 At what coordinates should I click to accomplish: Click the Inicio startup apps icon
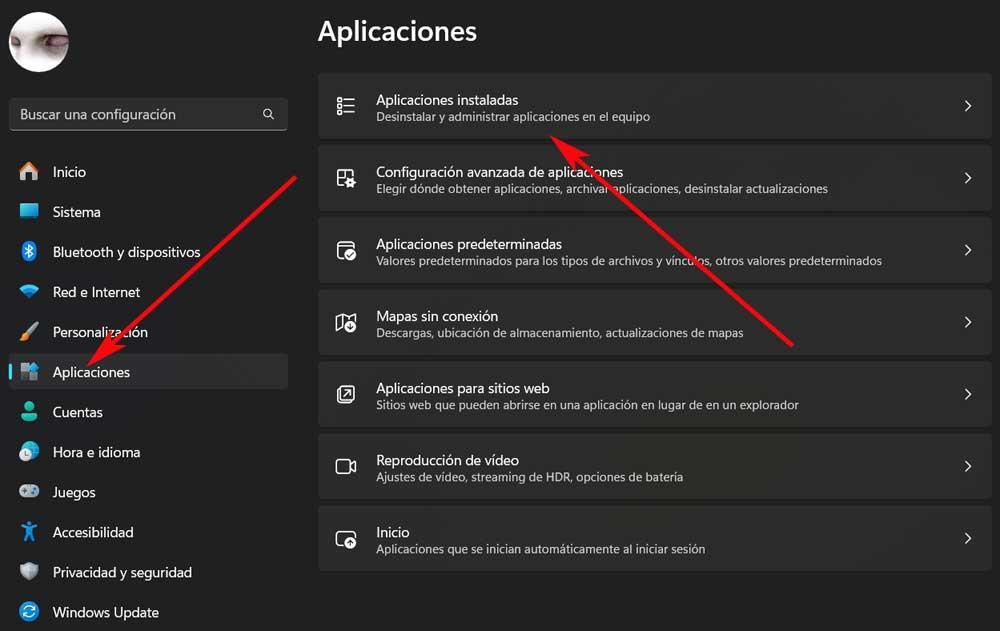click(346, 538)
